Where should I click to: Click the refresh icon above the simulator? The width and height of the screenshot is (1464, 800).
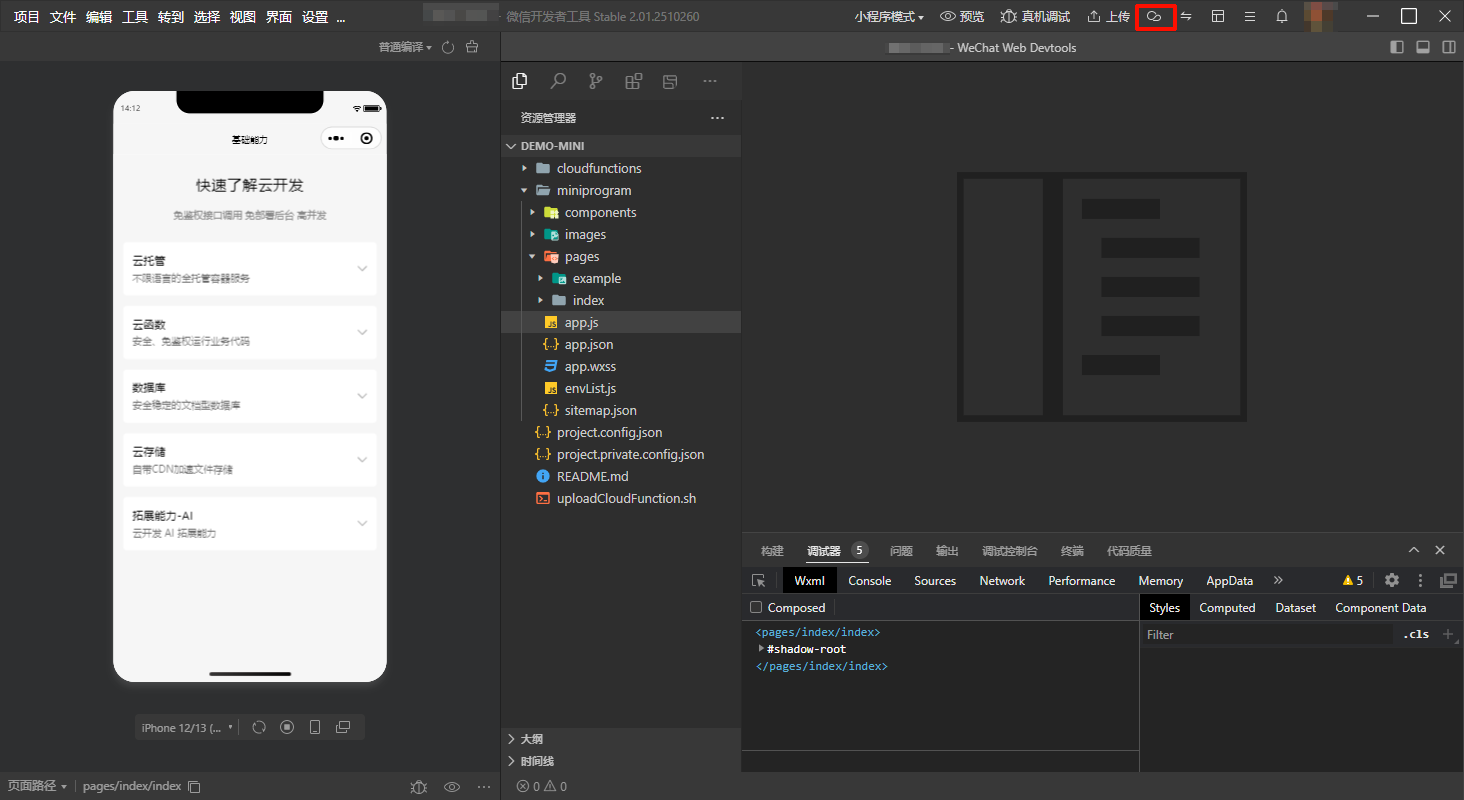[448, 47]
